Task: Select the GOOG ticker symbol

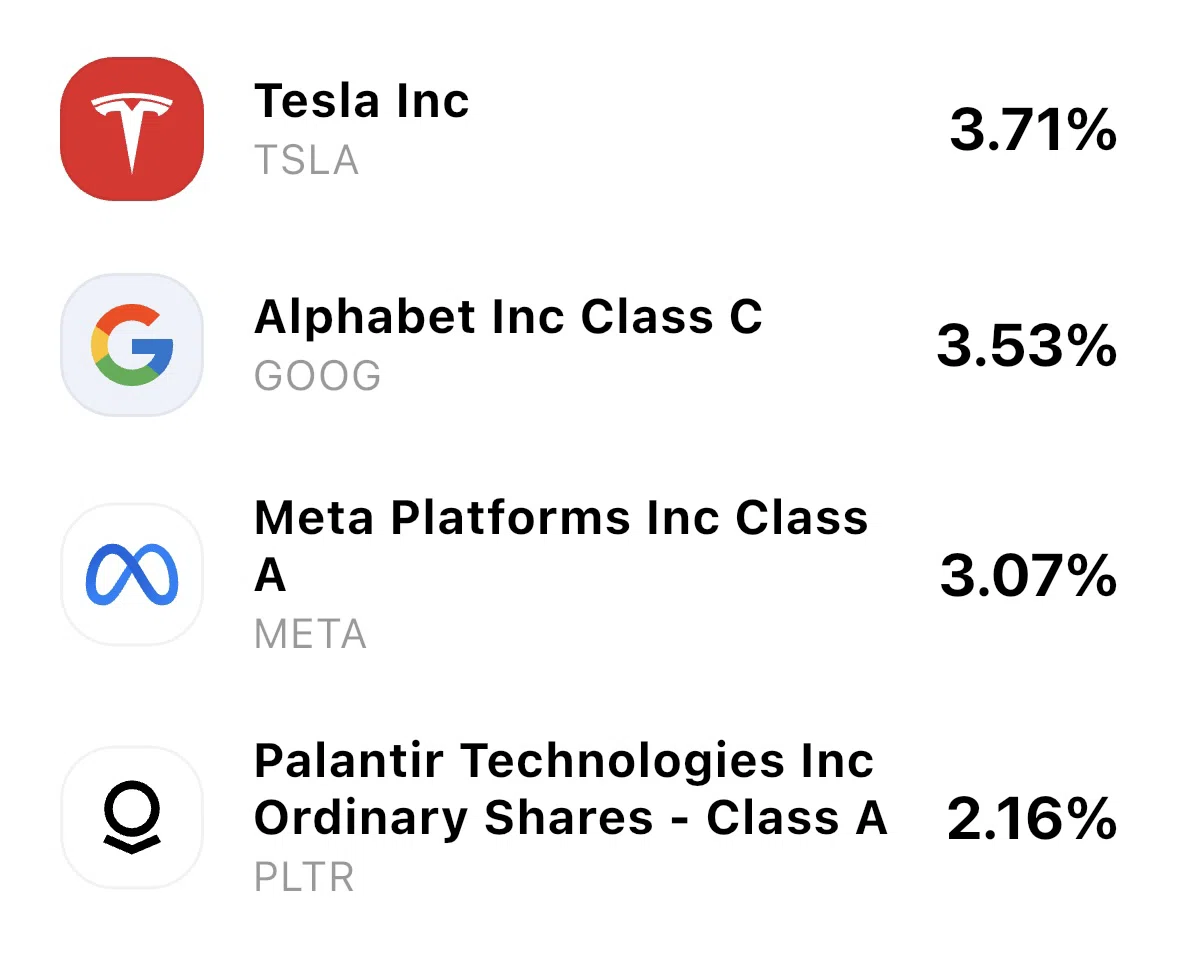Action: tap(317, 375)
